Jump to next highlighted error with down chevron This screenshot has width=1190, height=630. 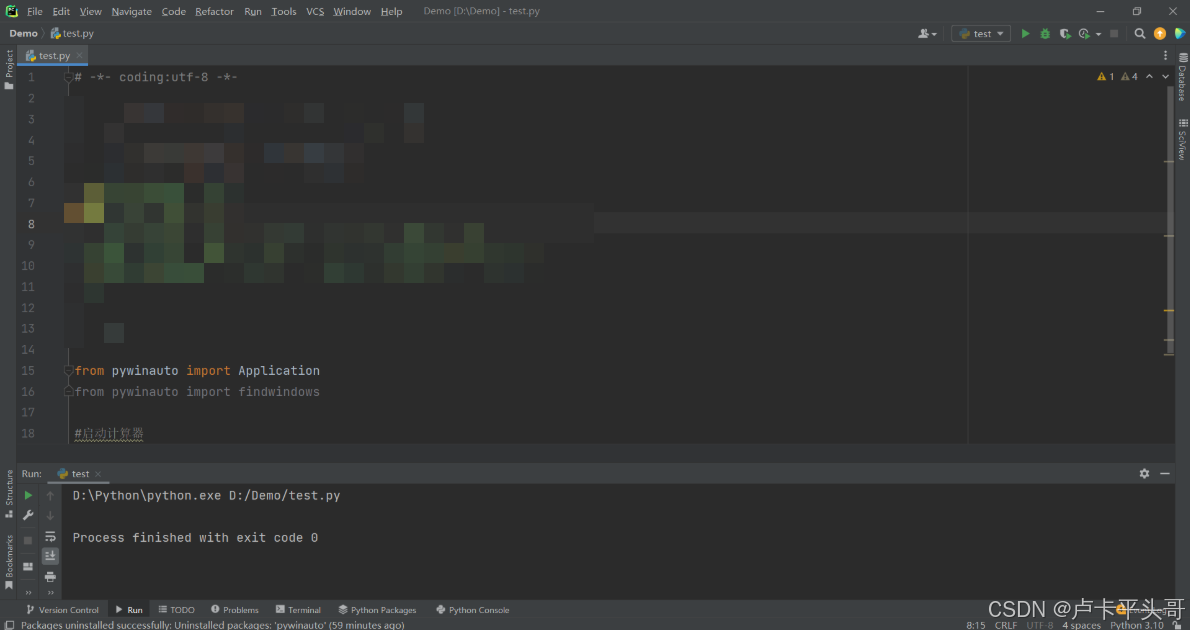click(1166, 77)
